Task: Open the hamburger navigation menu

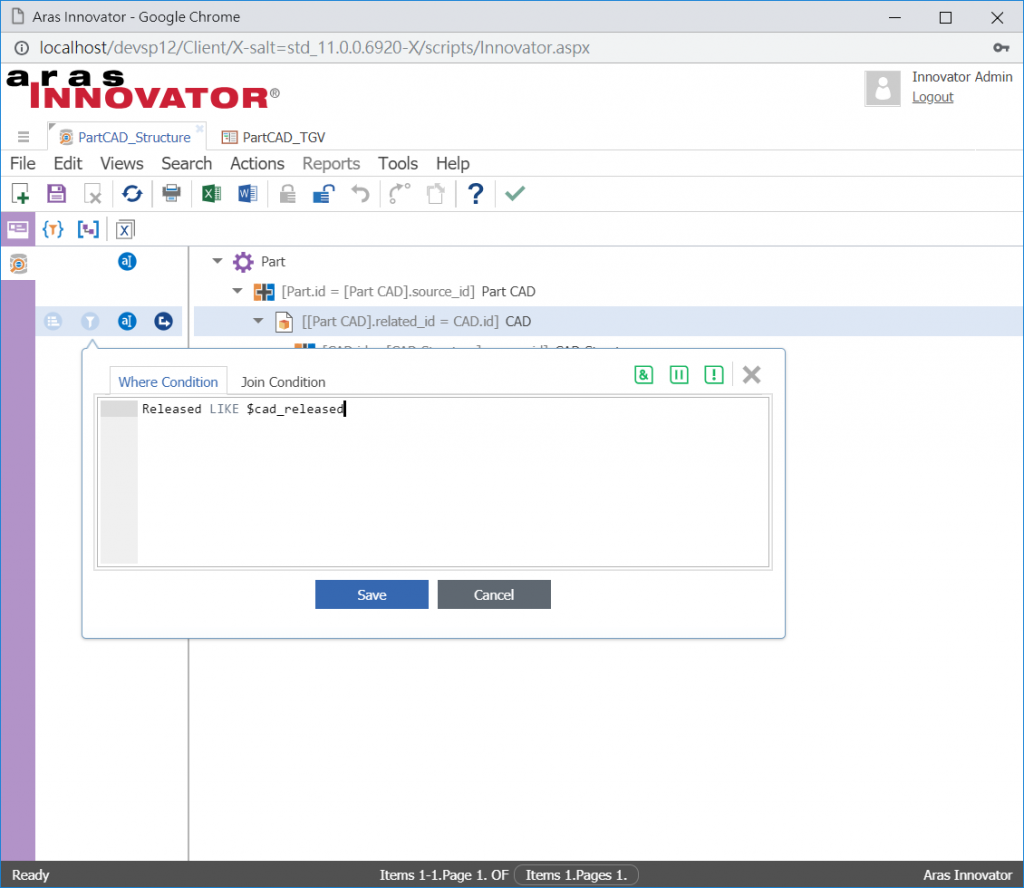Action: [x=24, y=136]
